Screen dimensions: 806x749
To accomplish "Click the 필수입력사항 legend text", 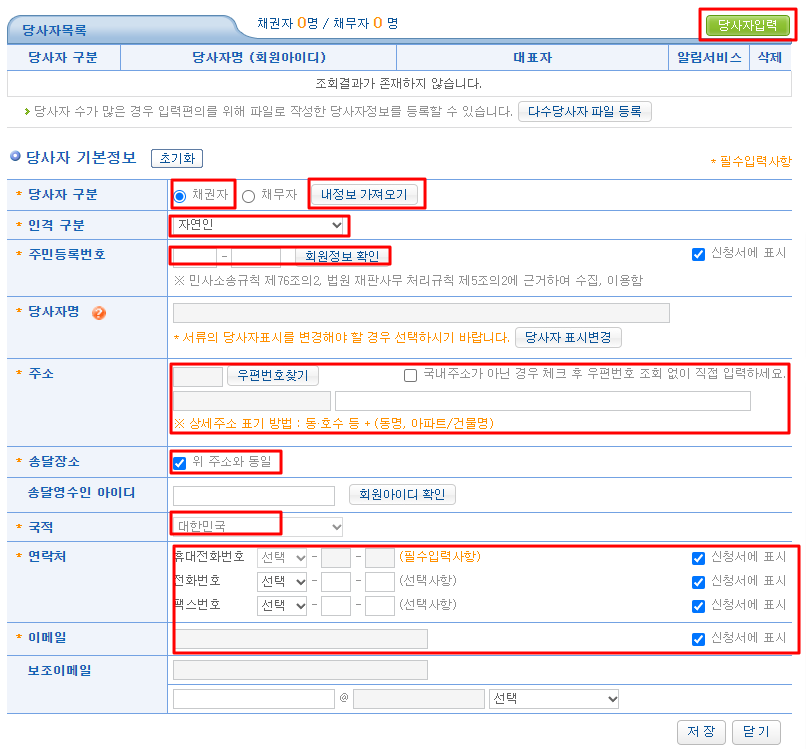I will (x=751, y=161).
